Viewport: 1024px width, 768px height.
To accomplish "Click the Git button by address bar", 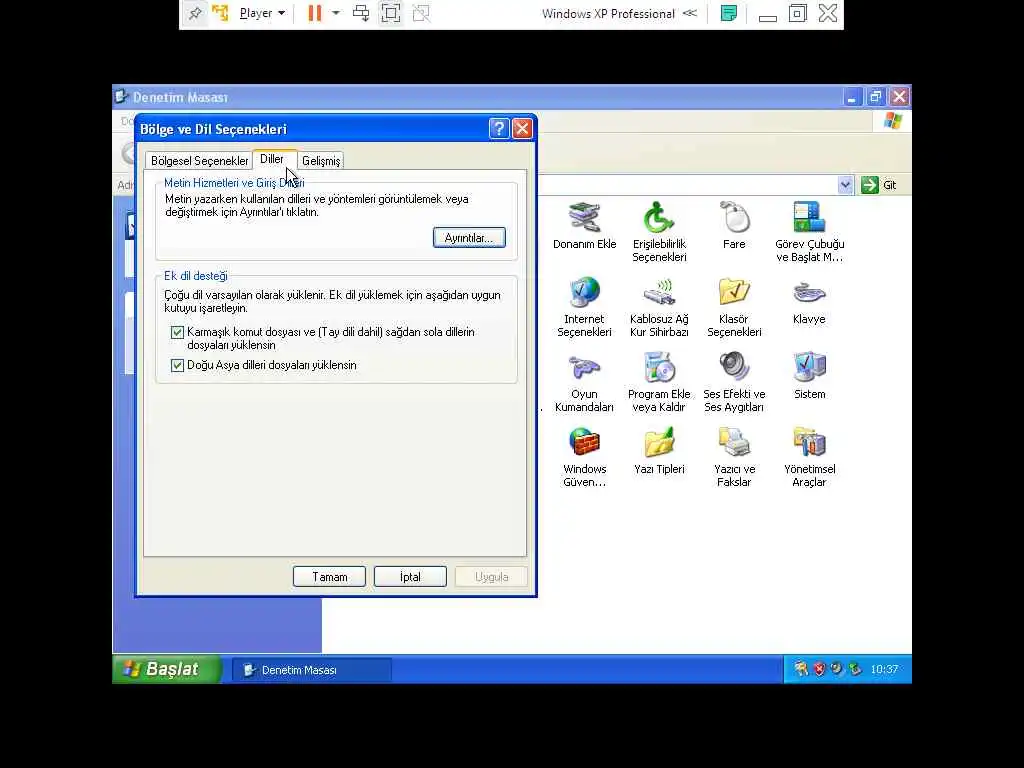I will coord(879,185).
